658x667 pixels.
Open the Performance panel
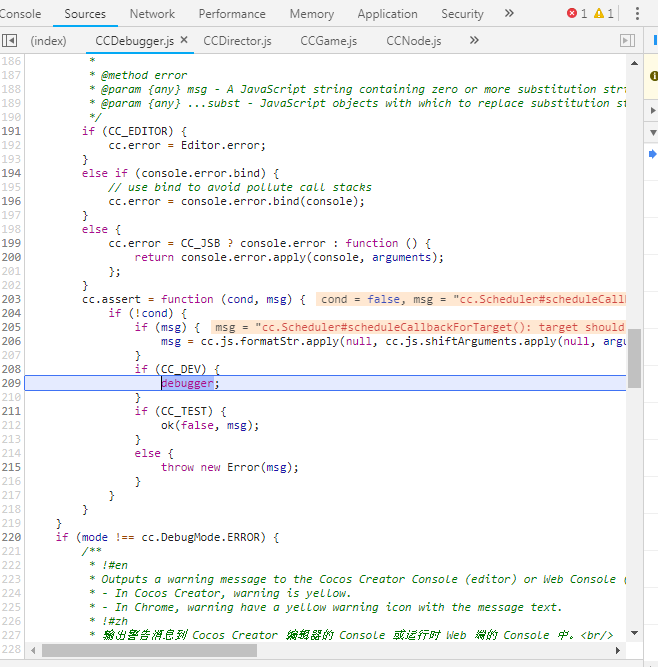232,14
